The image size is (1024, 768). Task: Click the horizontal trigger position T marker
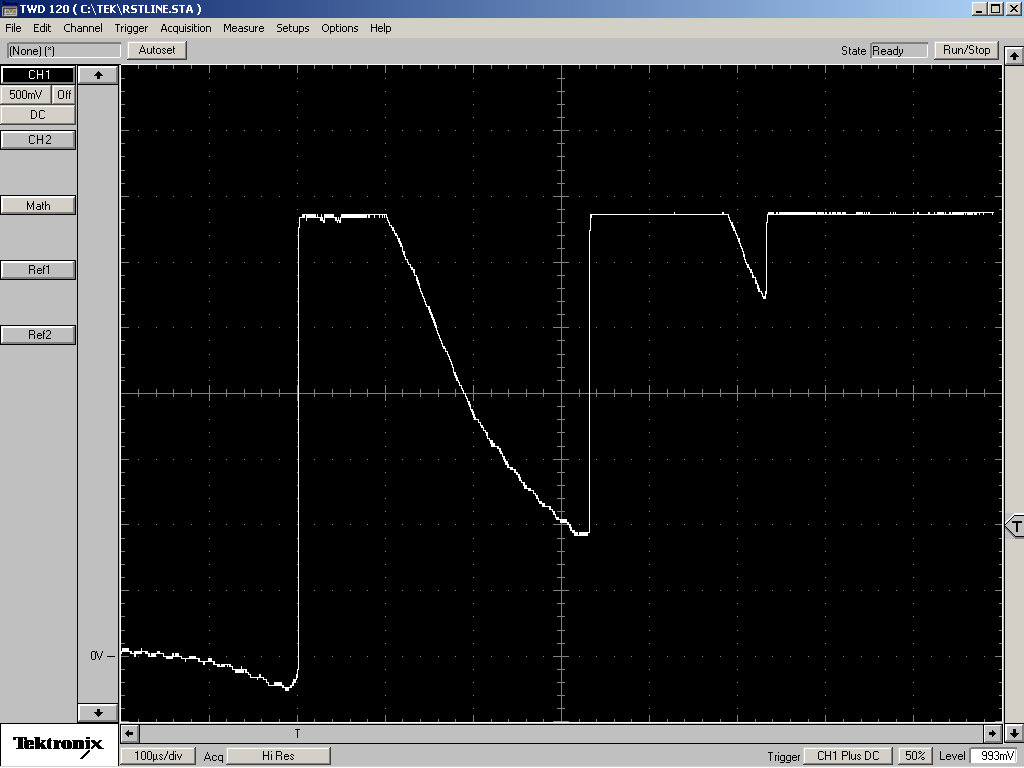(297, 734)
